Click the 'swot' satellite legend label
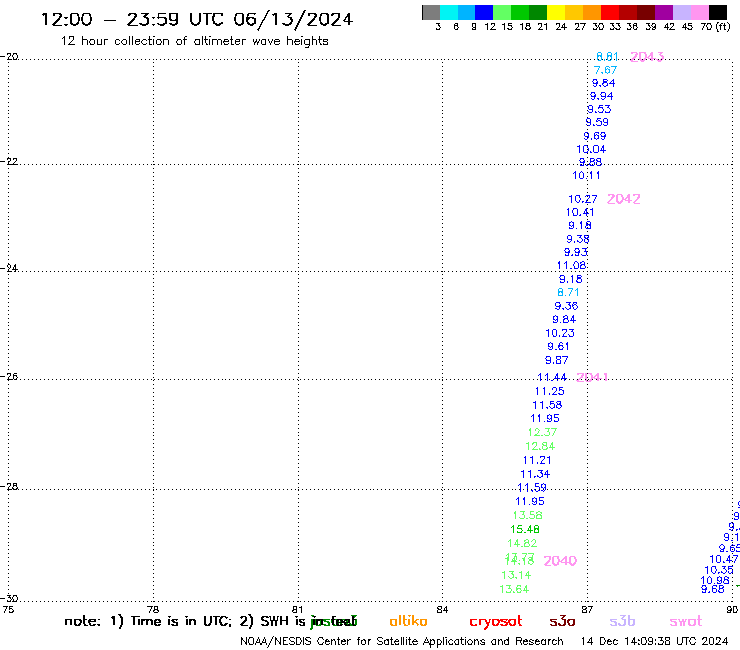The image size is (740, 650). coord(686,621)
